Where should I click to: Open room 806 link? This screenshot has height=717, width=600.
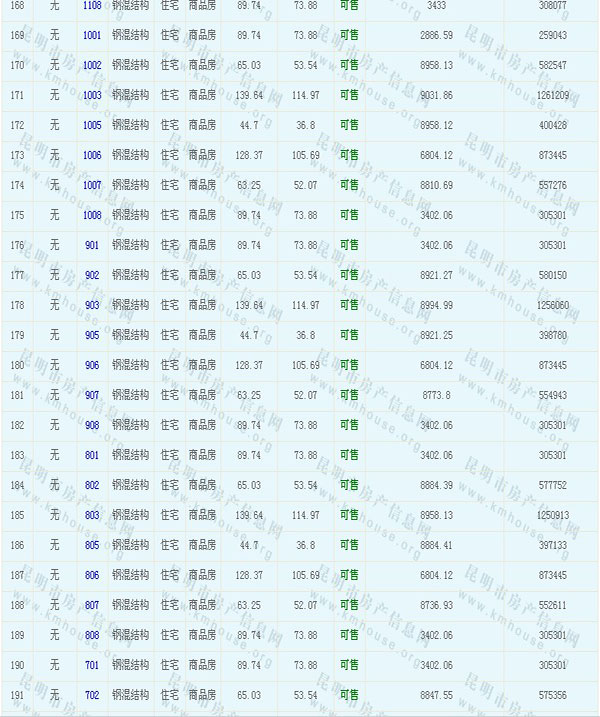(92, 576)
